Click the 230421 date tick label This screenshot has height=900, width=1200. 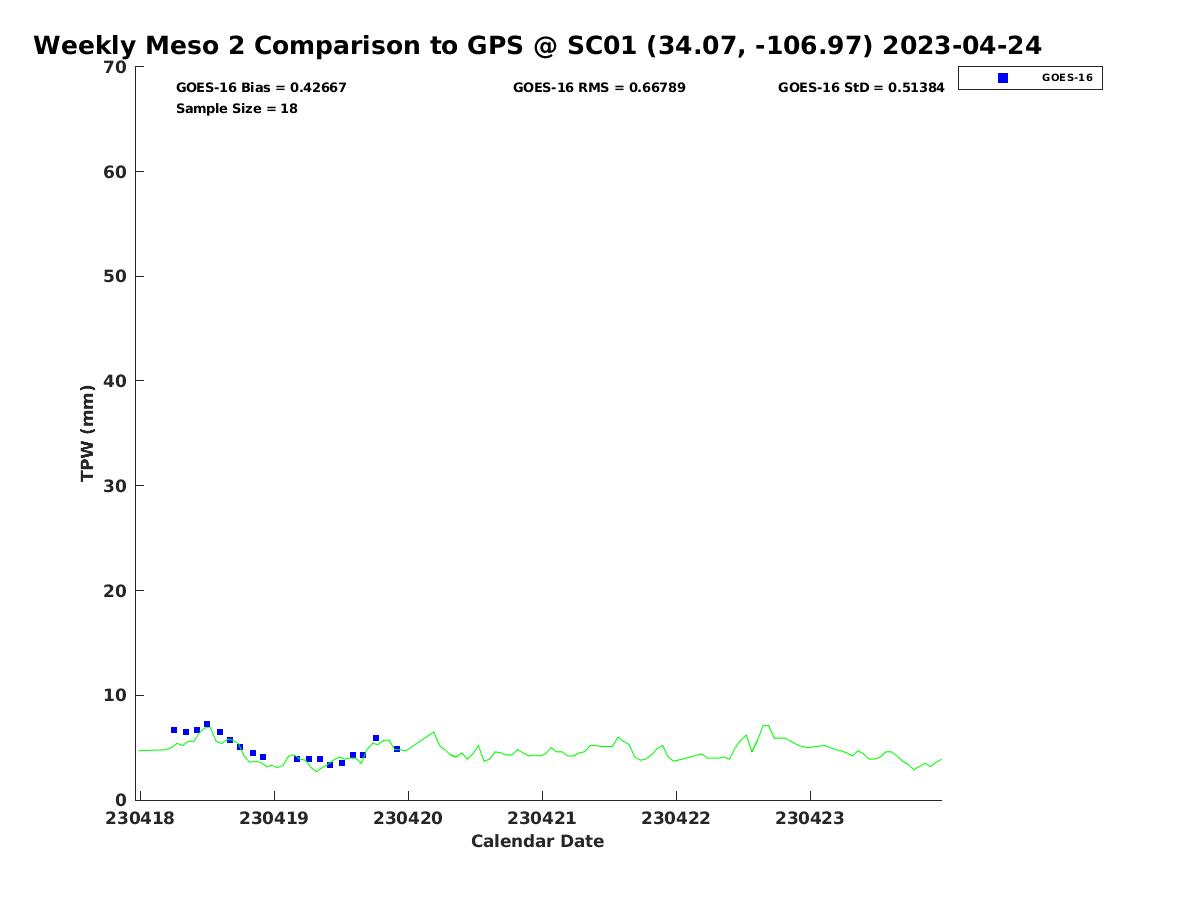[x=542, y=818]
